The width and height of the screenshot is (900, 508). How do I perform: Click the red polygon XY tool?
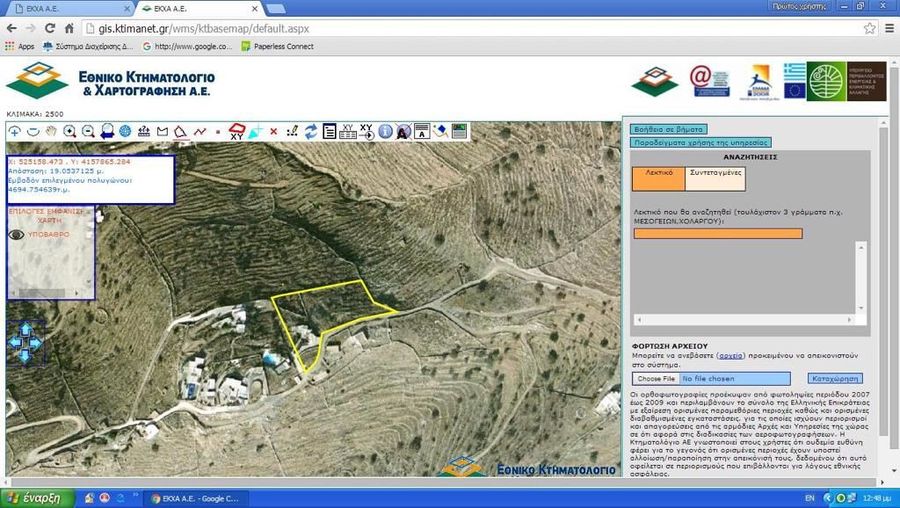[237, 131]
